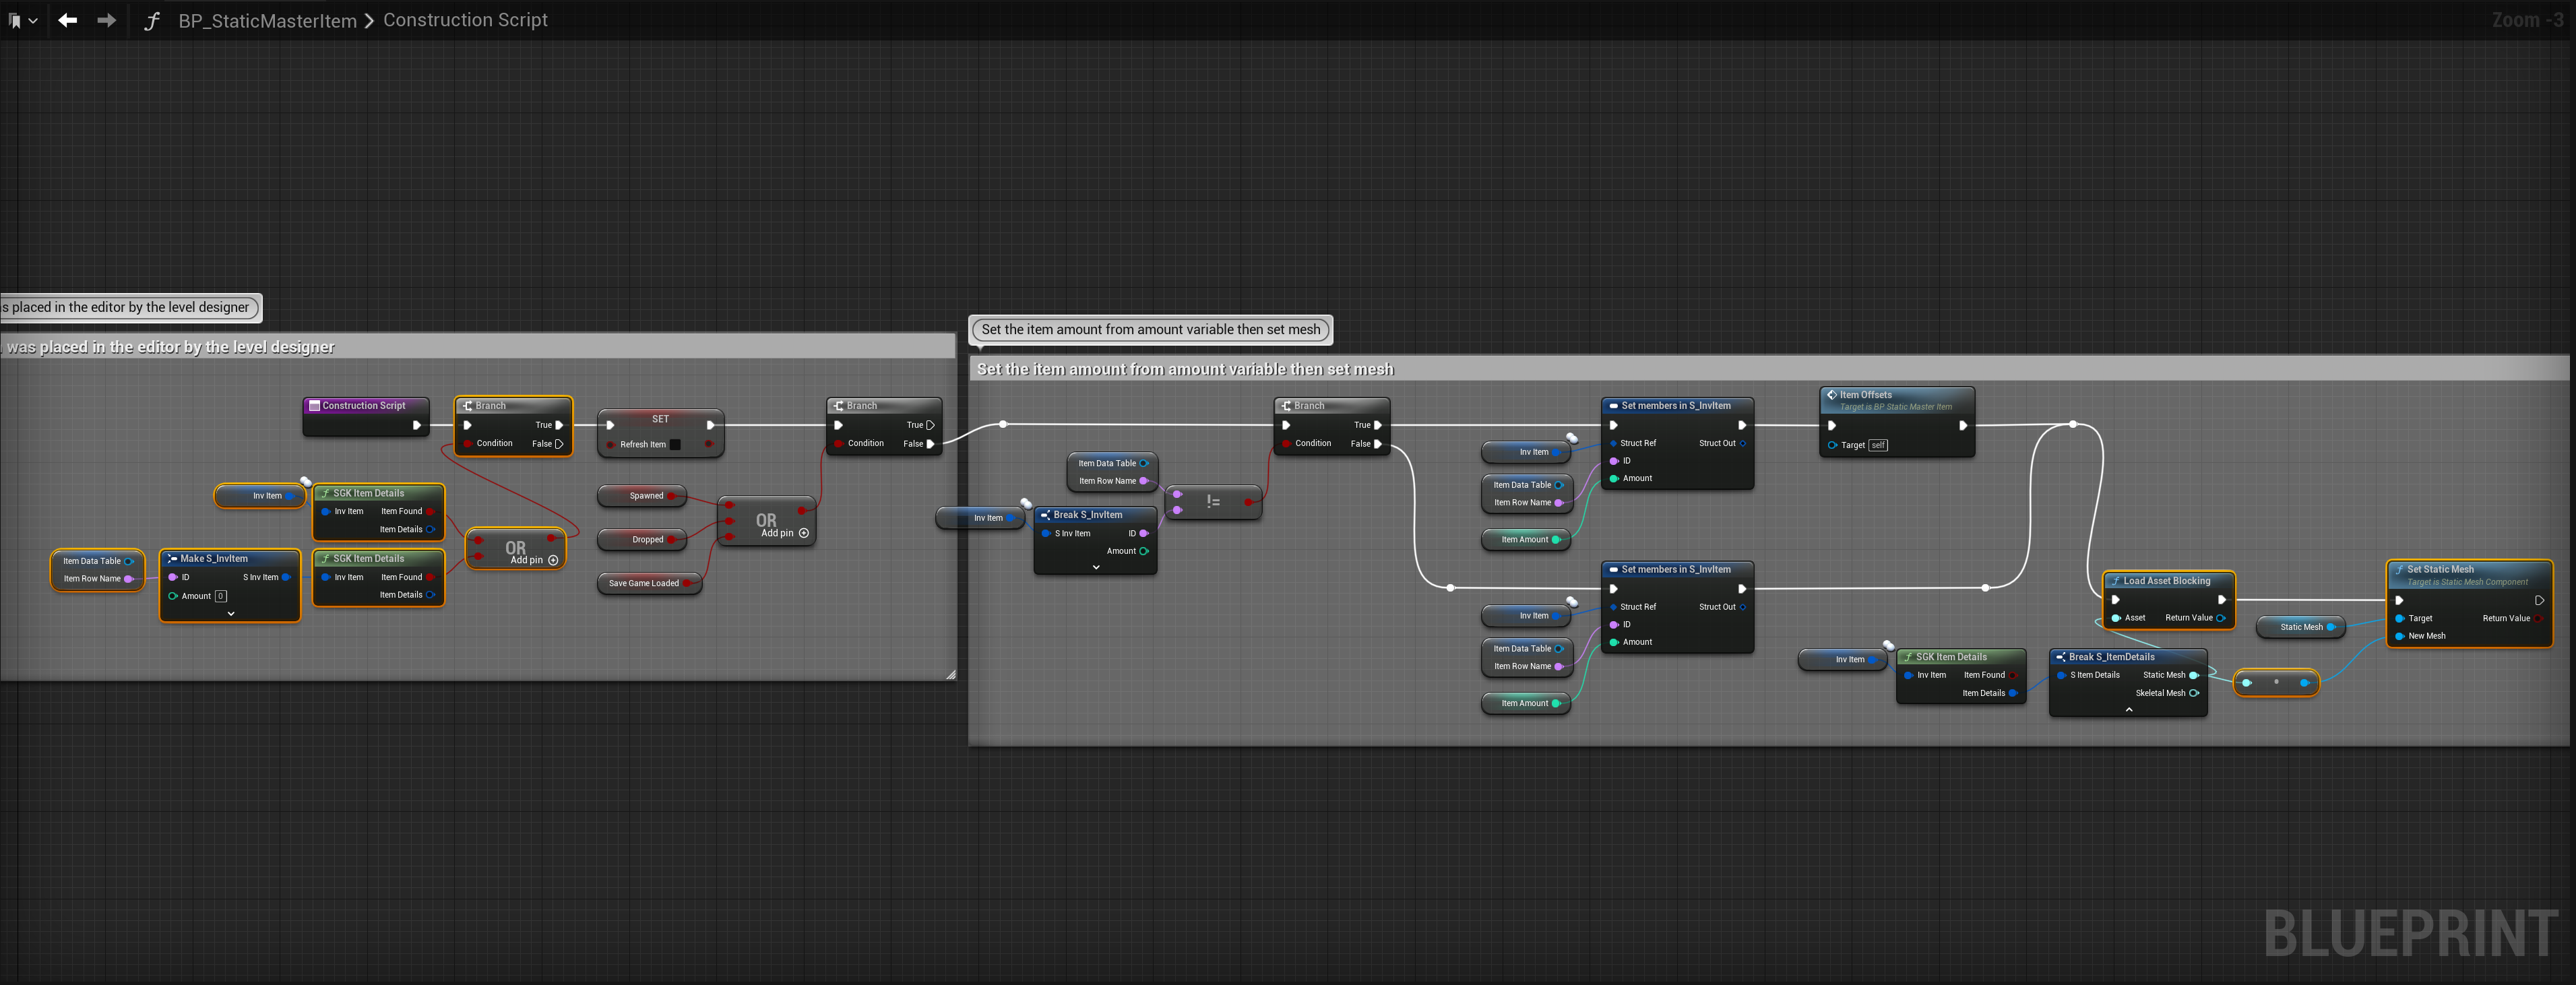
Task: Collapse Break S_ItemDetails node chevron
Action: pyautogui.click(x=2128, y=709)
